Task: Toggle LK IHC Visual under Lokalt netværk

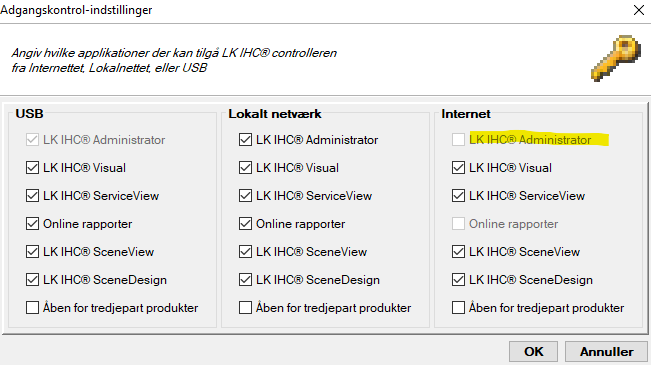Action: (245, 168)
